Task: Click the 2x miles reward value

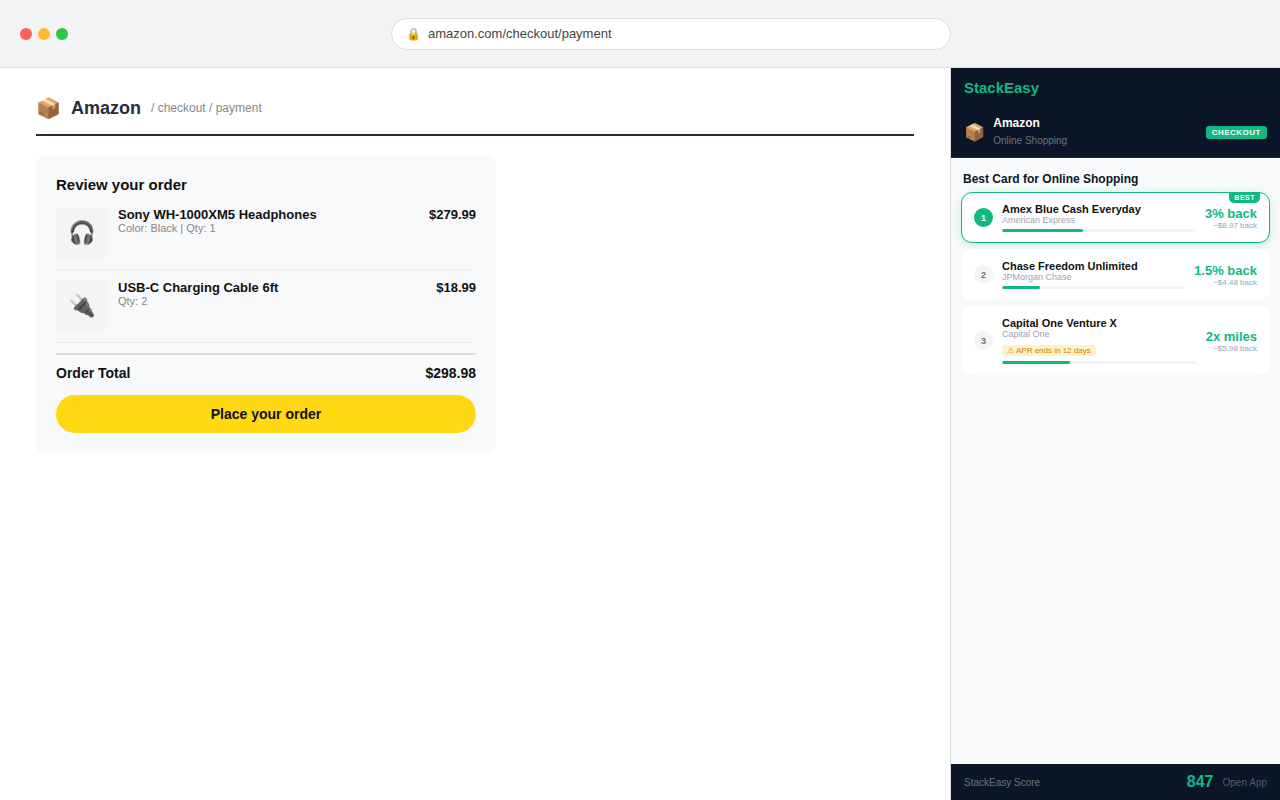Action: 1231,337
